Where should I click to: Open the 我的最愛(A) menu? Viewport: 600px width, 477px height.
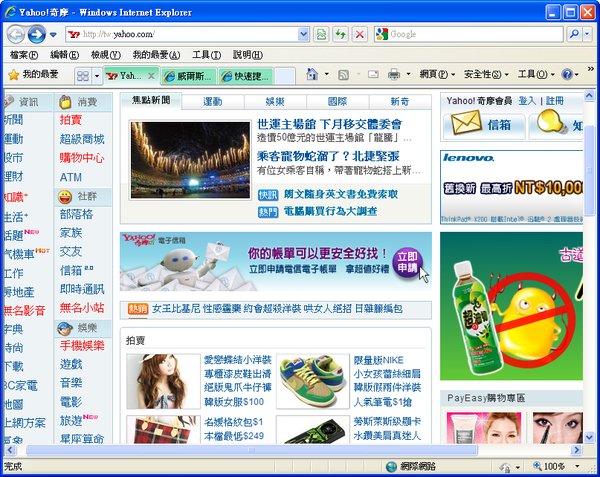coord(156,55)
